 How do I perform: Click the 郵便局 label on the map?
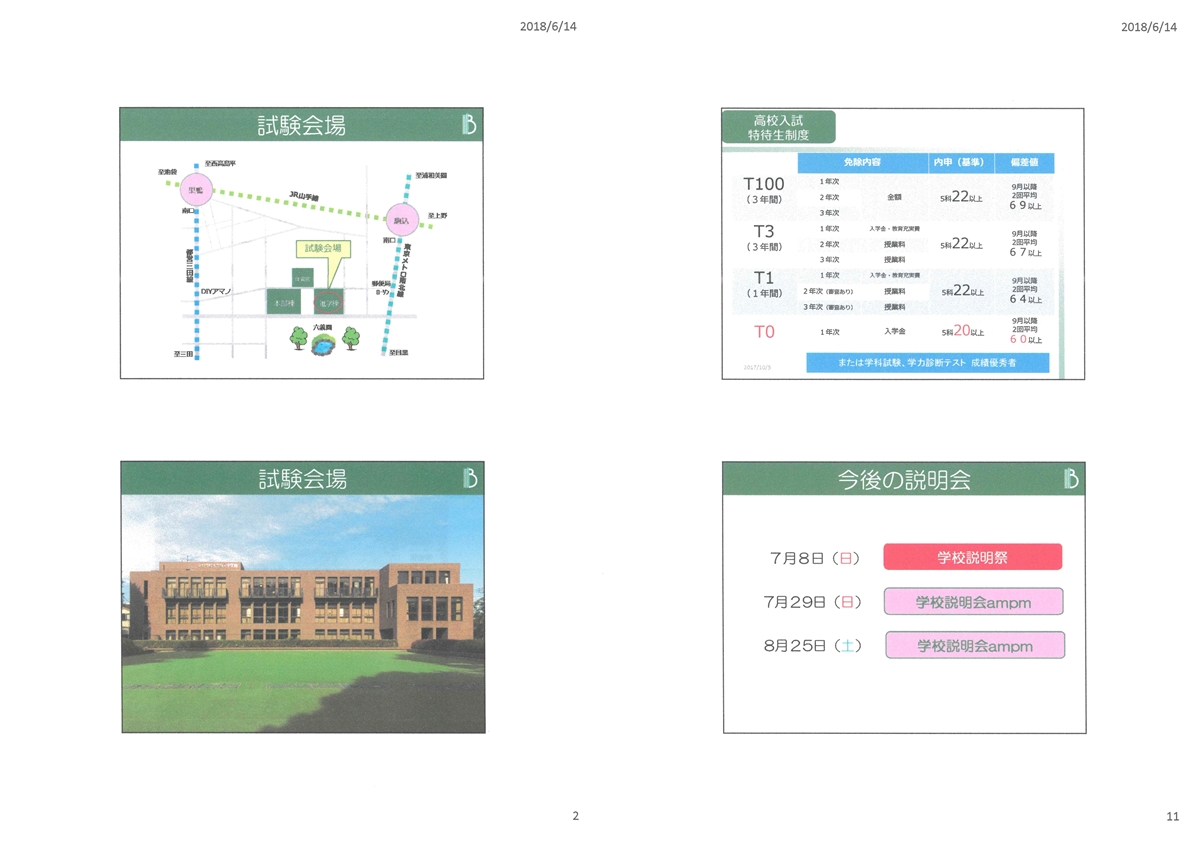pyautogui.click(x=381, y=283)
